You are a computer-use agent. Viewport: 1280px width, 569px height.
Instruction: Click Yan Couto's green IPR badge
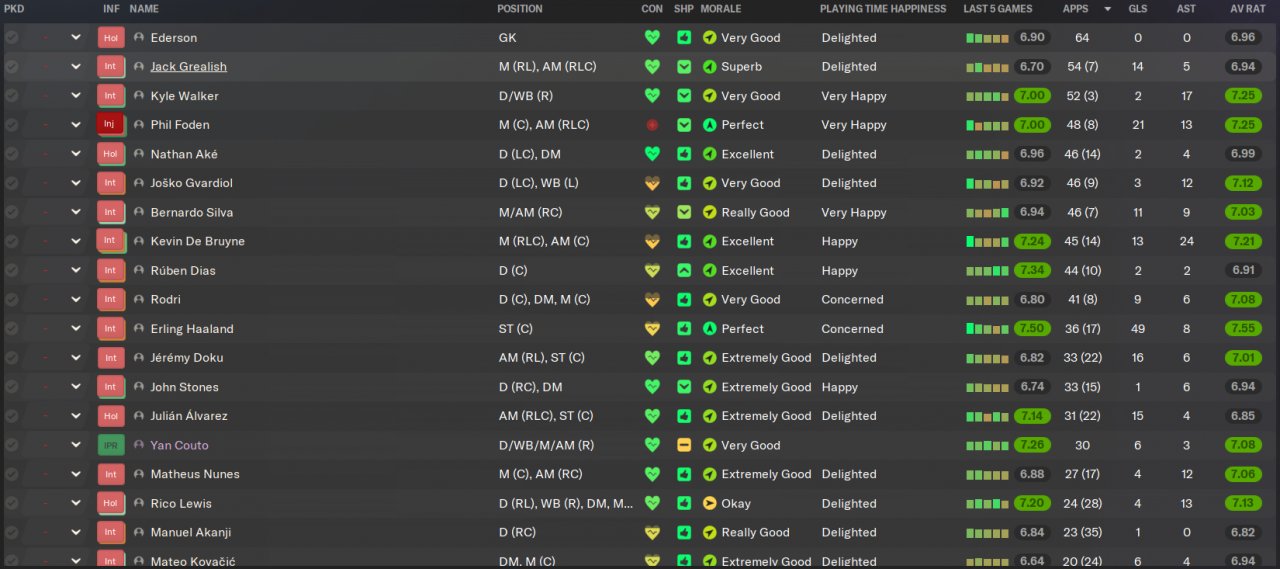click(x=110, y=445)
